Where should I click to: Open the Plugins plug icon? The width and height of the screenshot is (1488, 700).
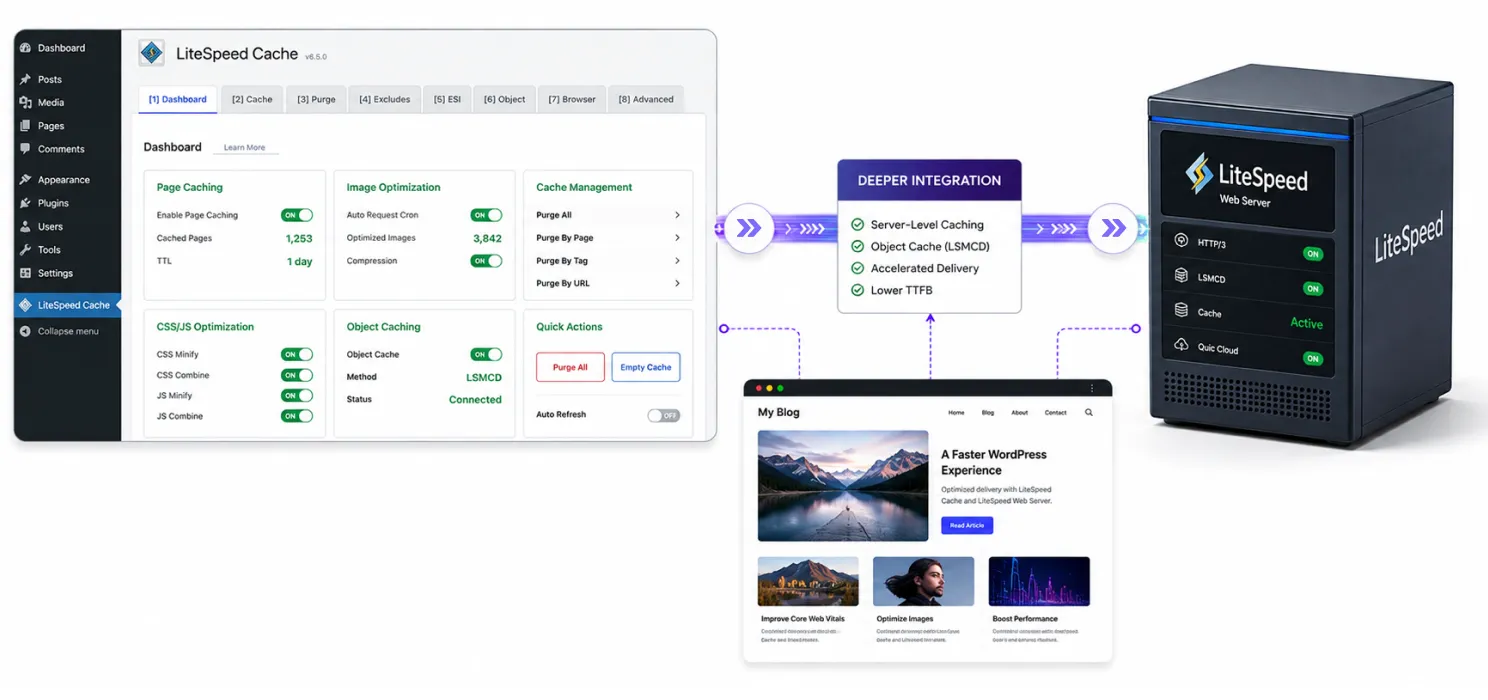click(26, 203)
